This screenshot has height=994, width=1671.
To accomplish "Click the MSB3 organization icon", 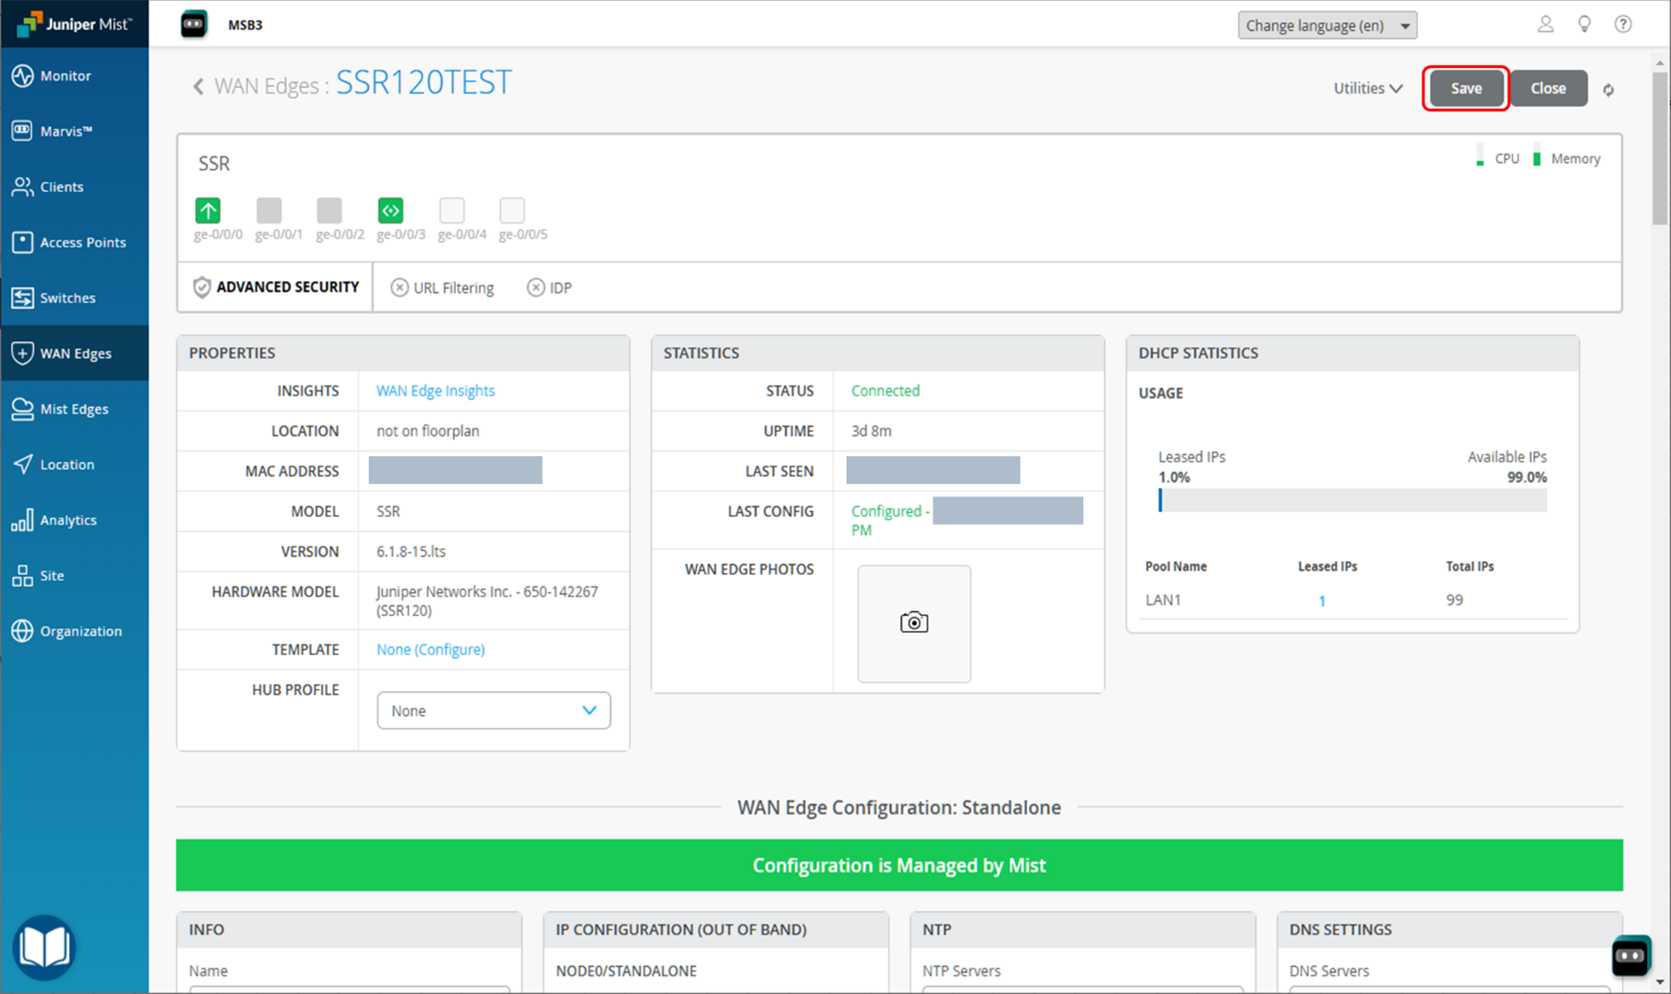I will pyautogui.click(x=194, y=24).
